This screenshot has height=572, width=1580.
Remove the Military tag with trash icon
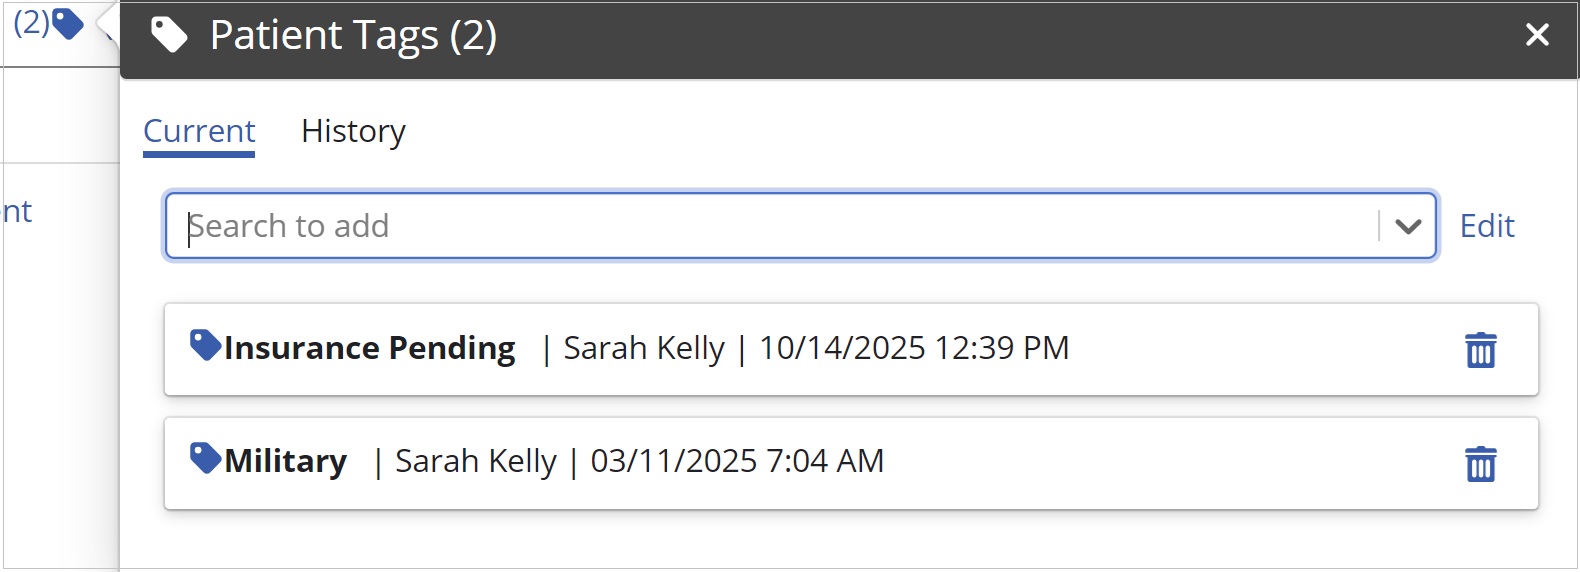pyautogui.click(x=1480, y=464)
